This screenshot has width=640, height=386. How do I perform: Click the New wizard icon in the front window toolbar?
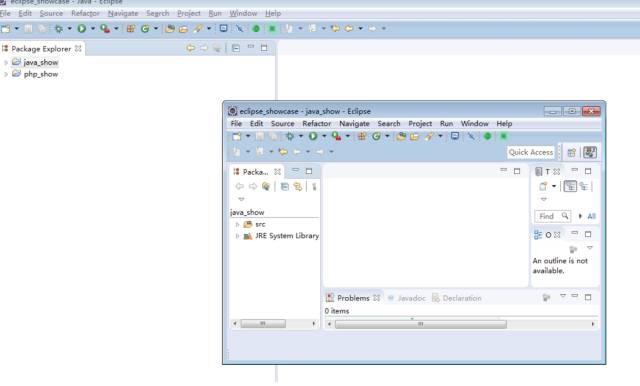237,136
